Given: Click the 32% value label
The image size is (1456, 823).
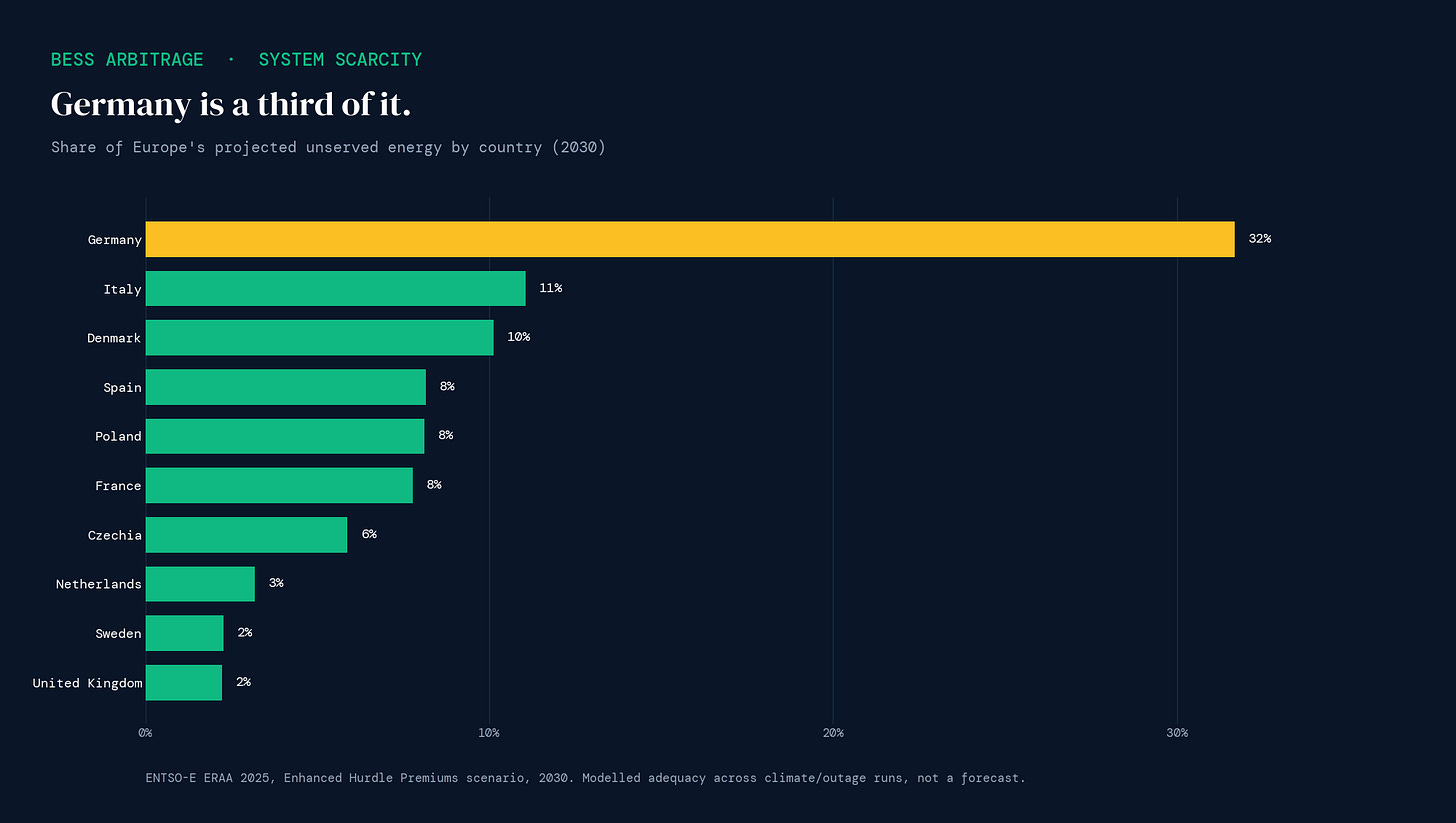Looking at the screenshot, I should (x=1259, y=239).
